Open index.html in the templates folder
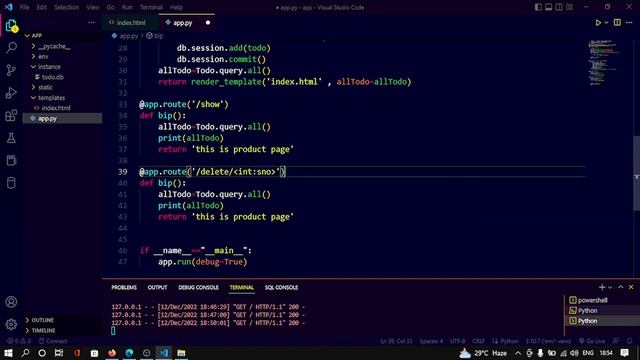The image size is (640, 360). [x=56, y=108]
